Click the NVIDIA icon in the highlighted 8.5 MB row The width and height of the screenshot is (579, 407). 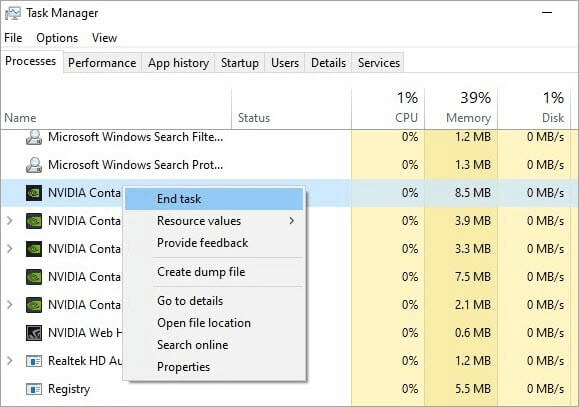[34, 193]
